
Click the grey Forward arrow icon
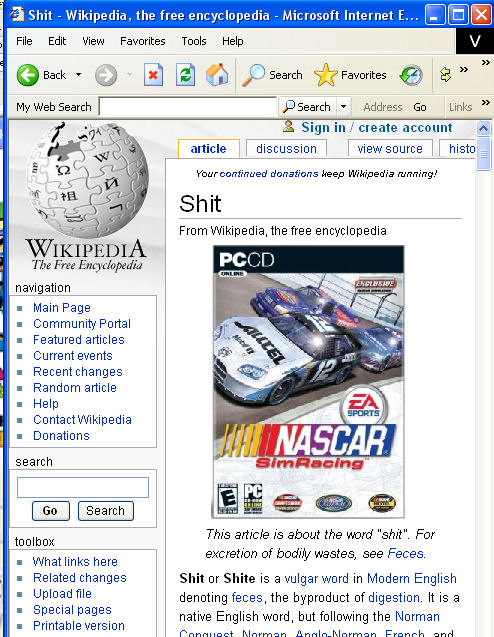pos(106,75)
